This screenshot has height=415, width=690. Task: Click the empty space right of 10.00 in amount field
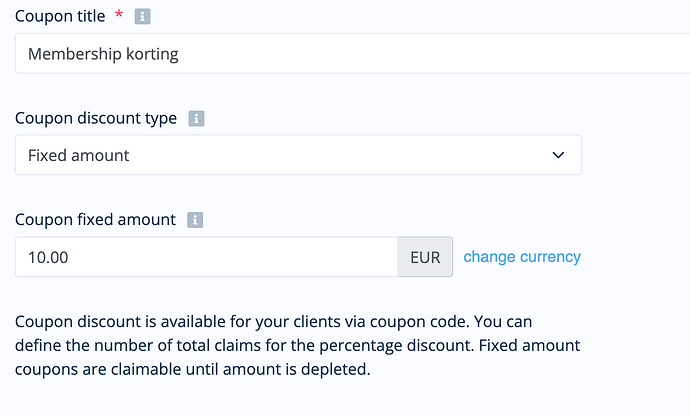pos(233,257)
